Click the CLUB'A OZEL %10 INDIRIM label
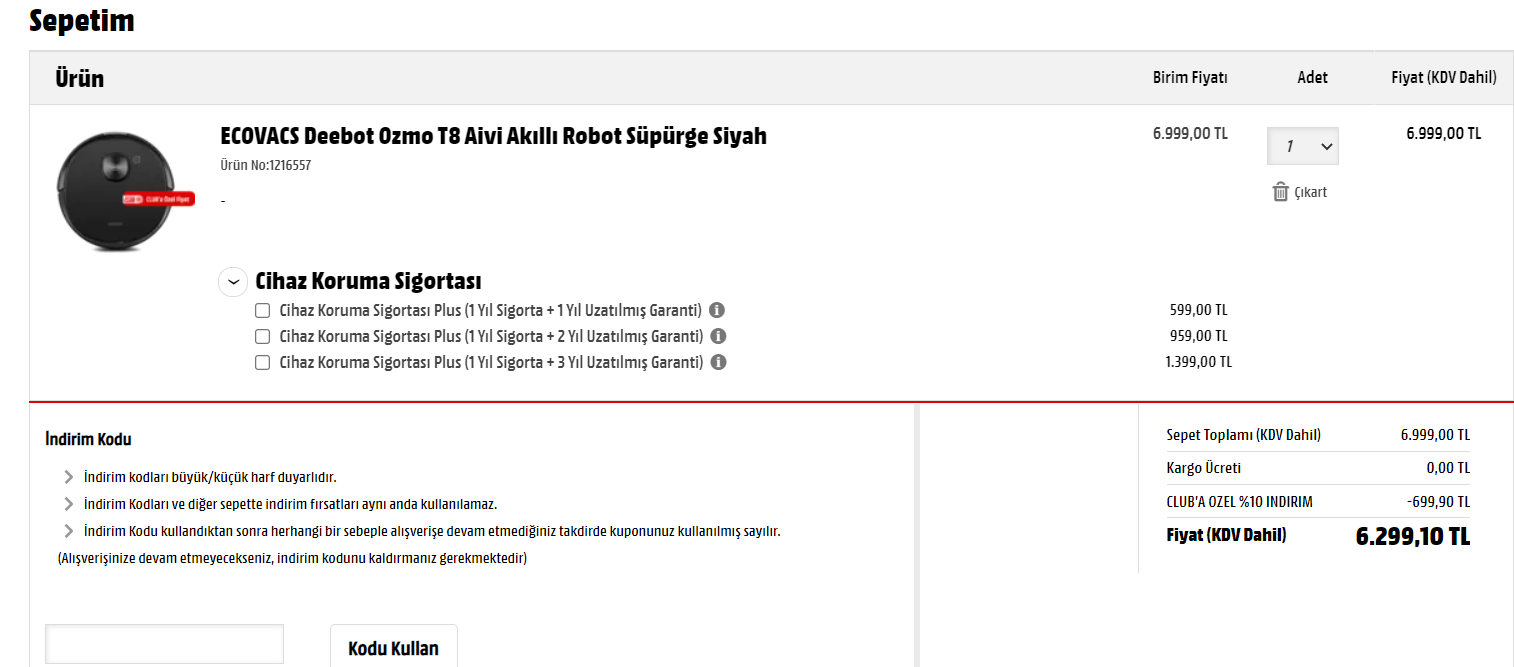The height and width of the screenshot is (667, 1514). click(x=1239, y=502)
